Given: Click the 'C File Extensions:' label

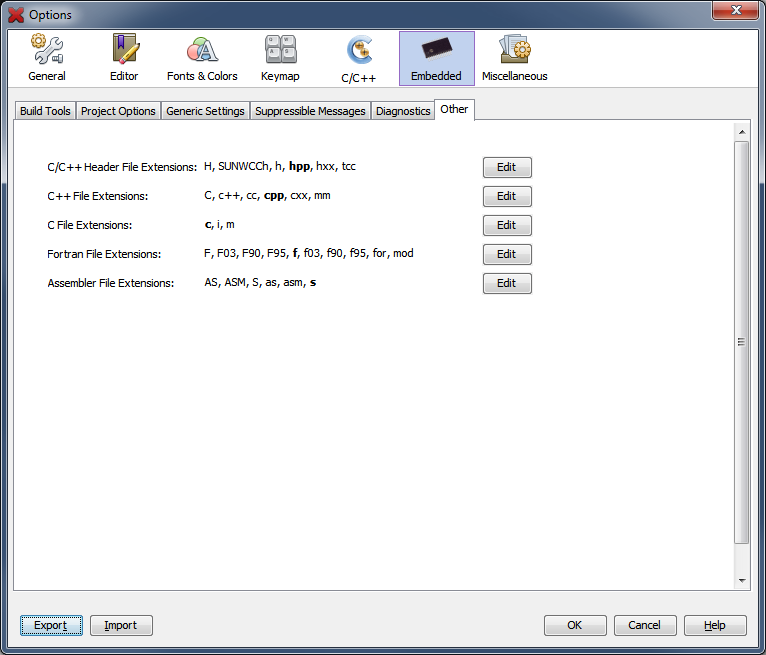Looking at the screenshot, I should pyautogui.click(x=89, y=225).
